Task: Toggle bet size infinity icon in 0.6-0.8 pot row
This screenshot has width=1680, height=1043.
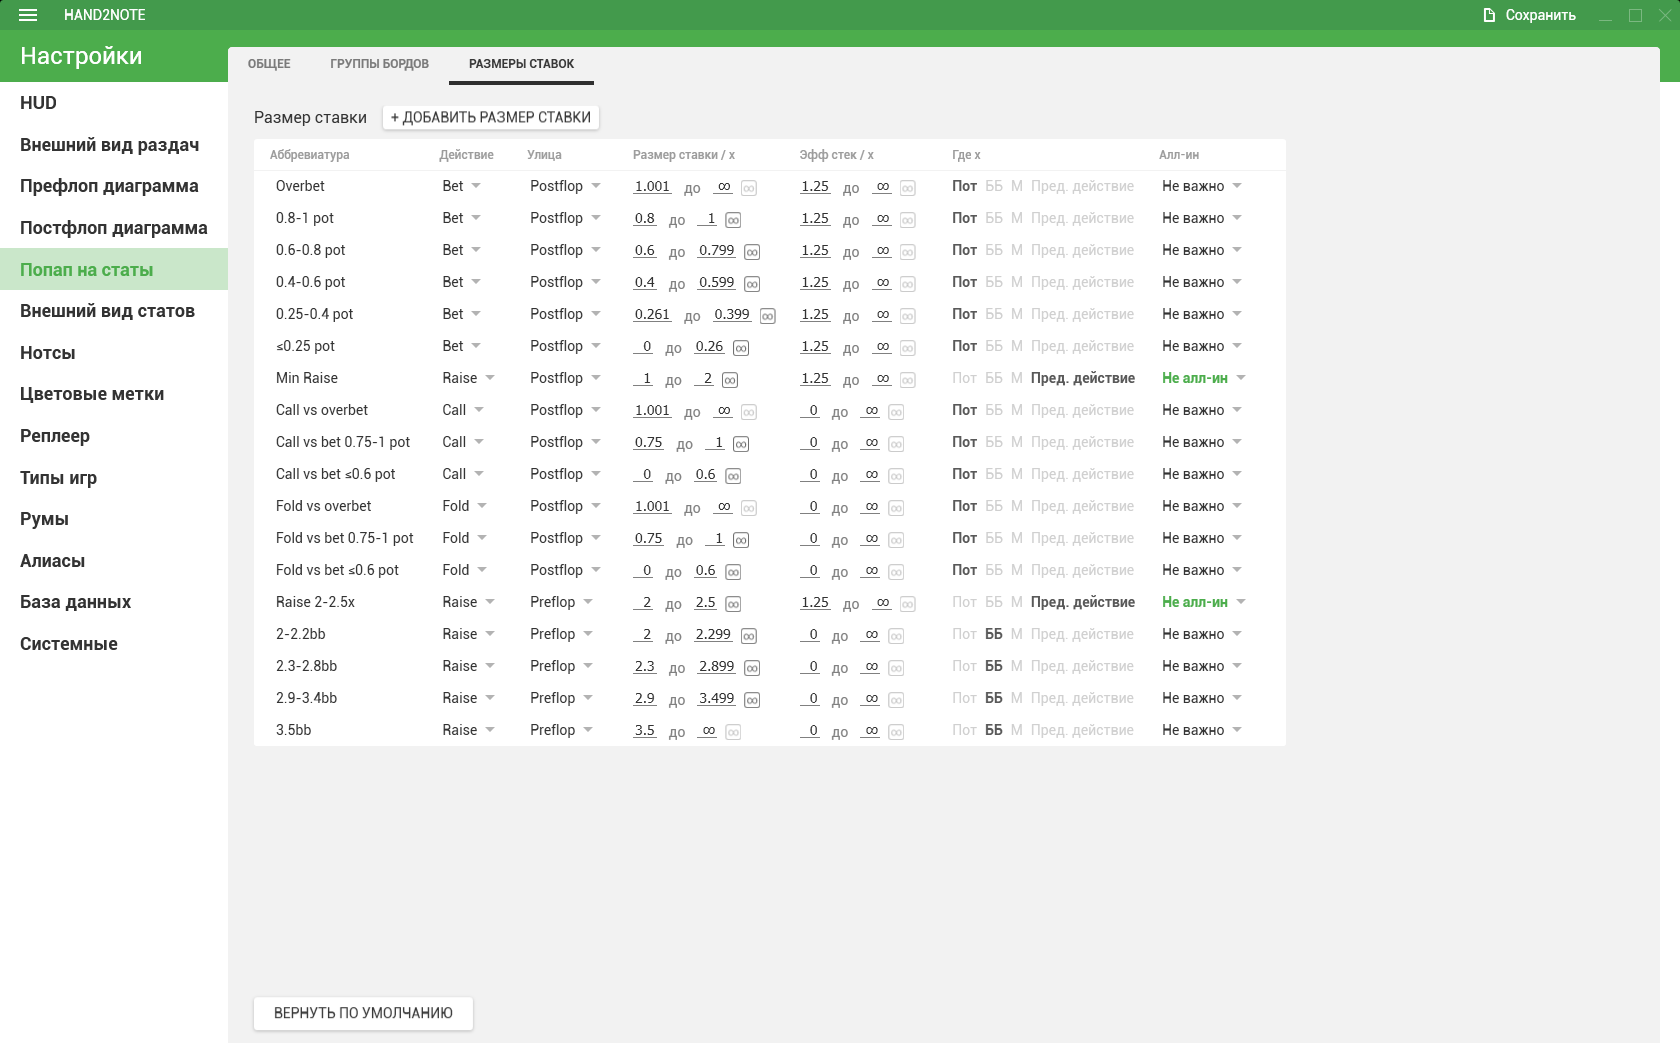Action: point(752,252)
